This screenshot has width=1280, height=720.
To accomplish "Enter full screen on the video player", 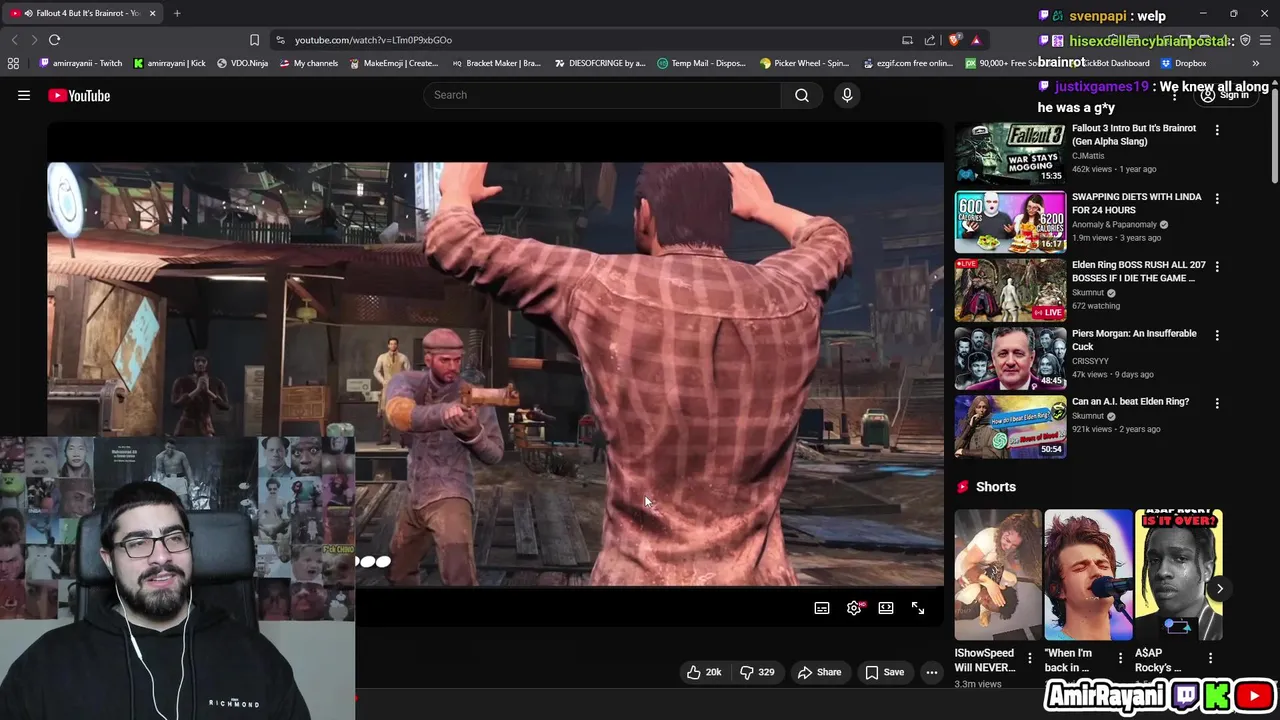I will (918, 608).
